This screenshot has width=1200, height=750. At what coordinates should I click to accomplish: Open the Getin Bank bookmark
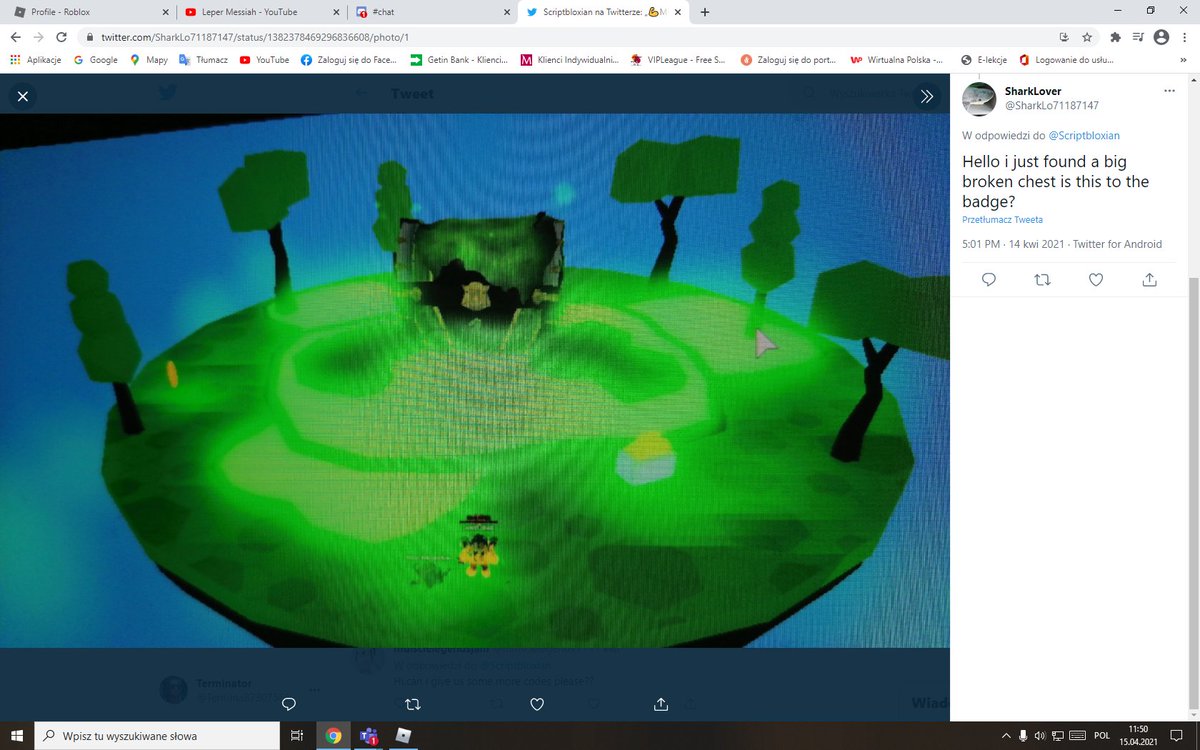tap(460, 60)
